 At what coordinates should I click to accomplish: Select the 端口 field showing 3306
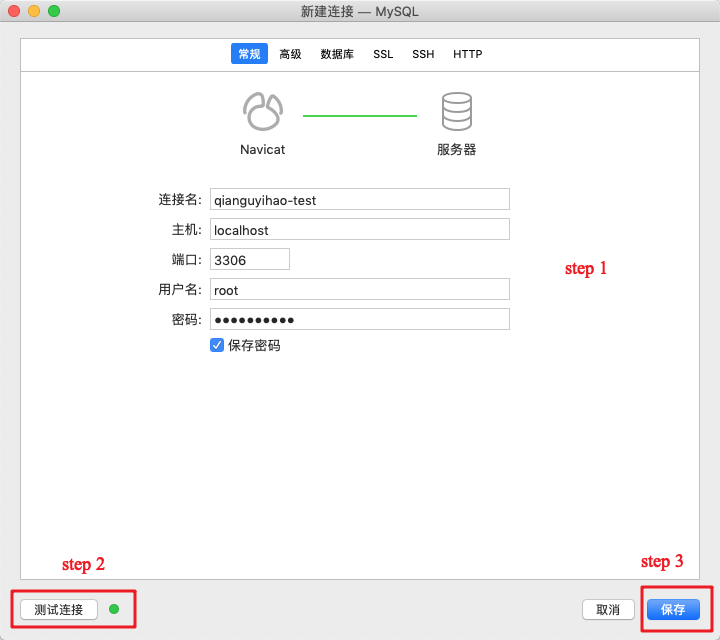(249, 259)
